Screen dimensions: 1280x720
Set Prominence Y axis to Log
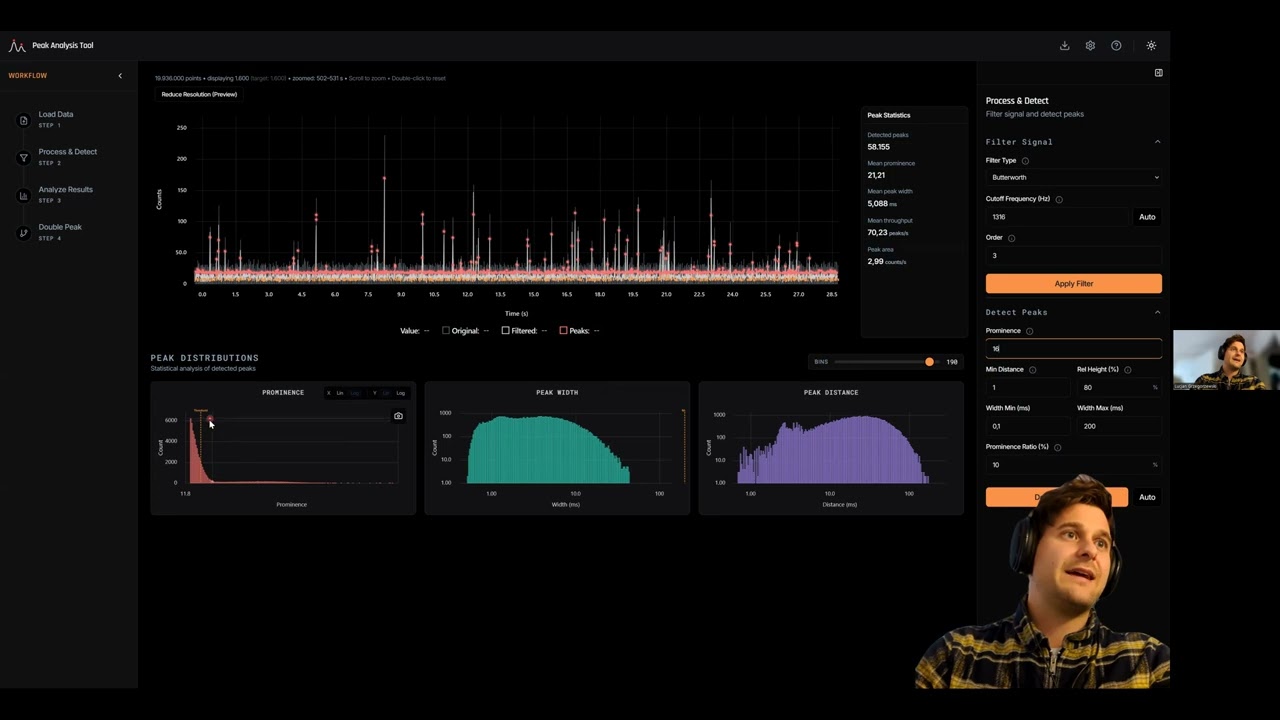coord(400,393)
